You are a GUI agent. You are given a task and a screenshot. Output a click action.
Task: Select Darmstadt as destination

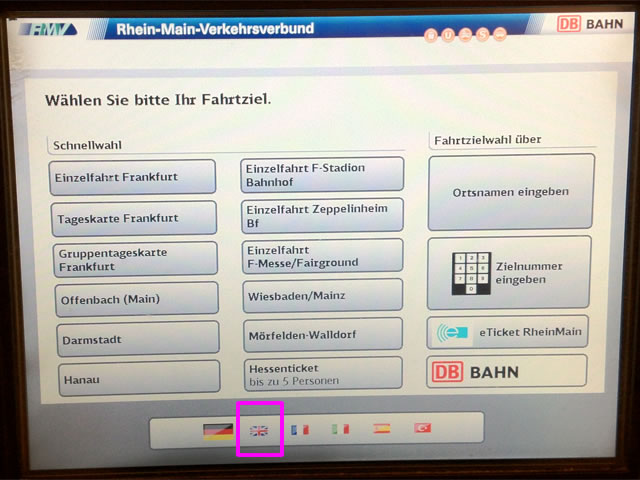coord(136,339)
